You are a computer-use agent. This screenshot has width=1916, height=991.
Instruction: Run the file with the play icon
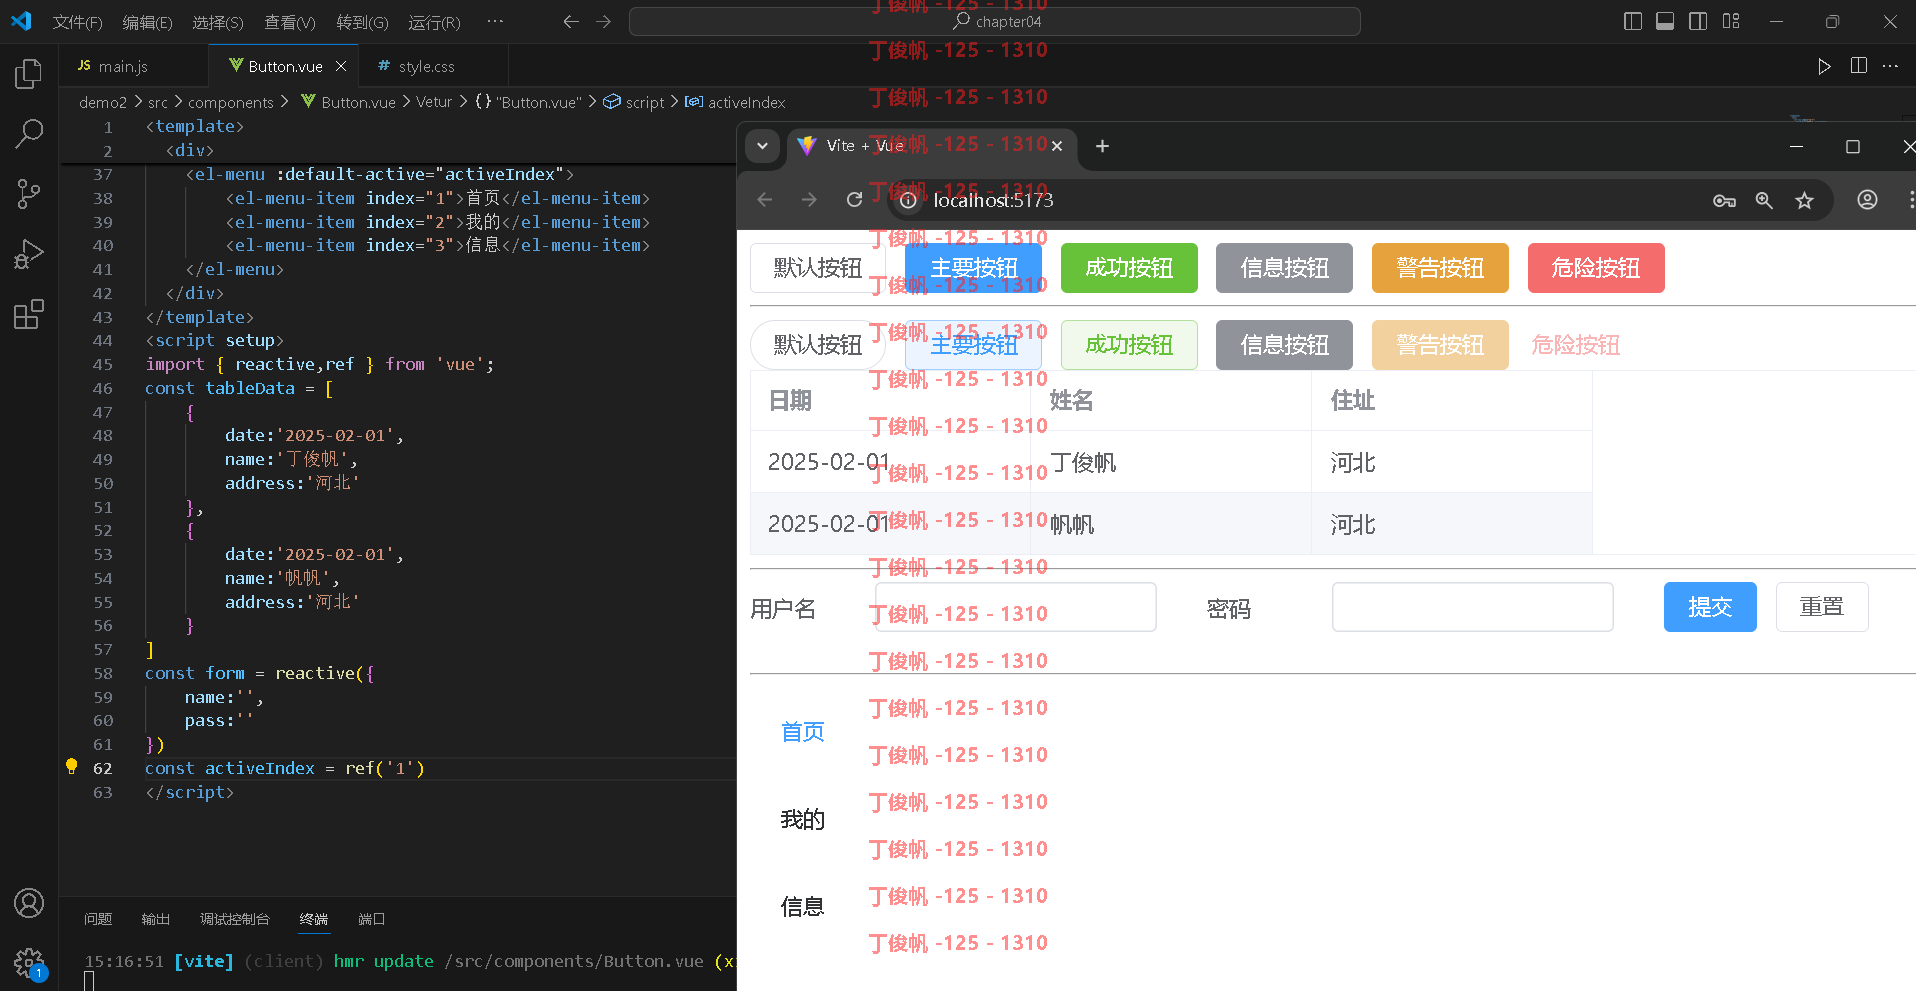1824,66
